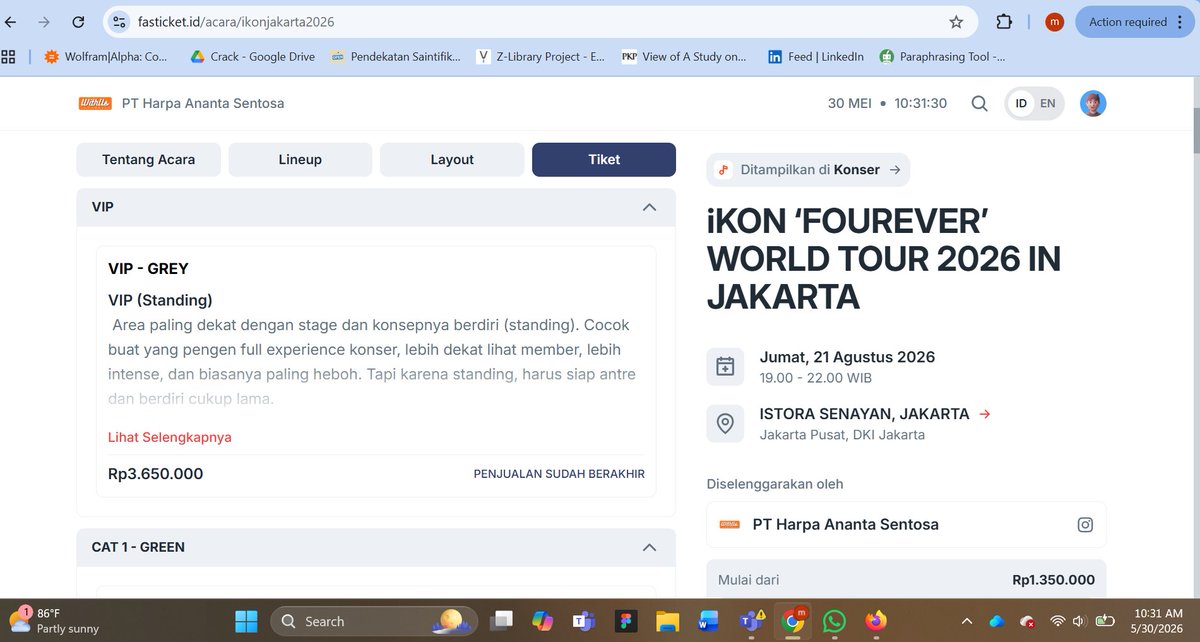Select the Tiket tab
1200x642 pixels.
[604, 160]
